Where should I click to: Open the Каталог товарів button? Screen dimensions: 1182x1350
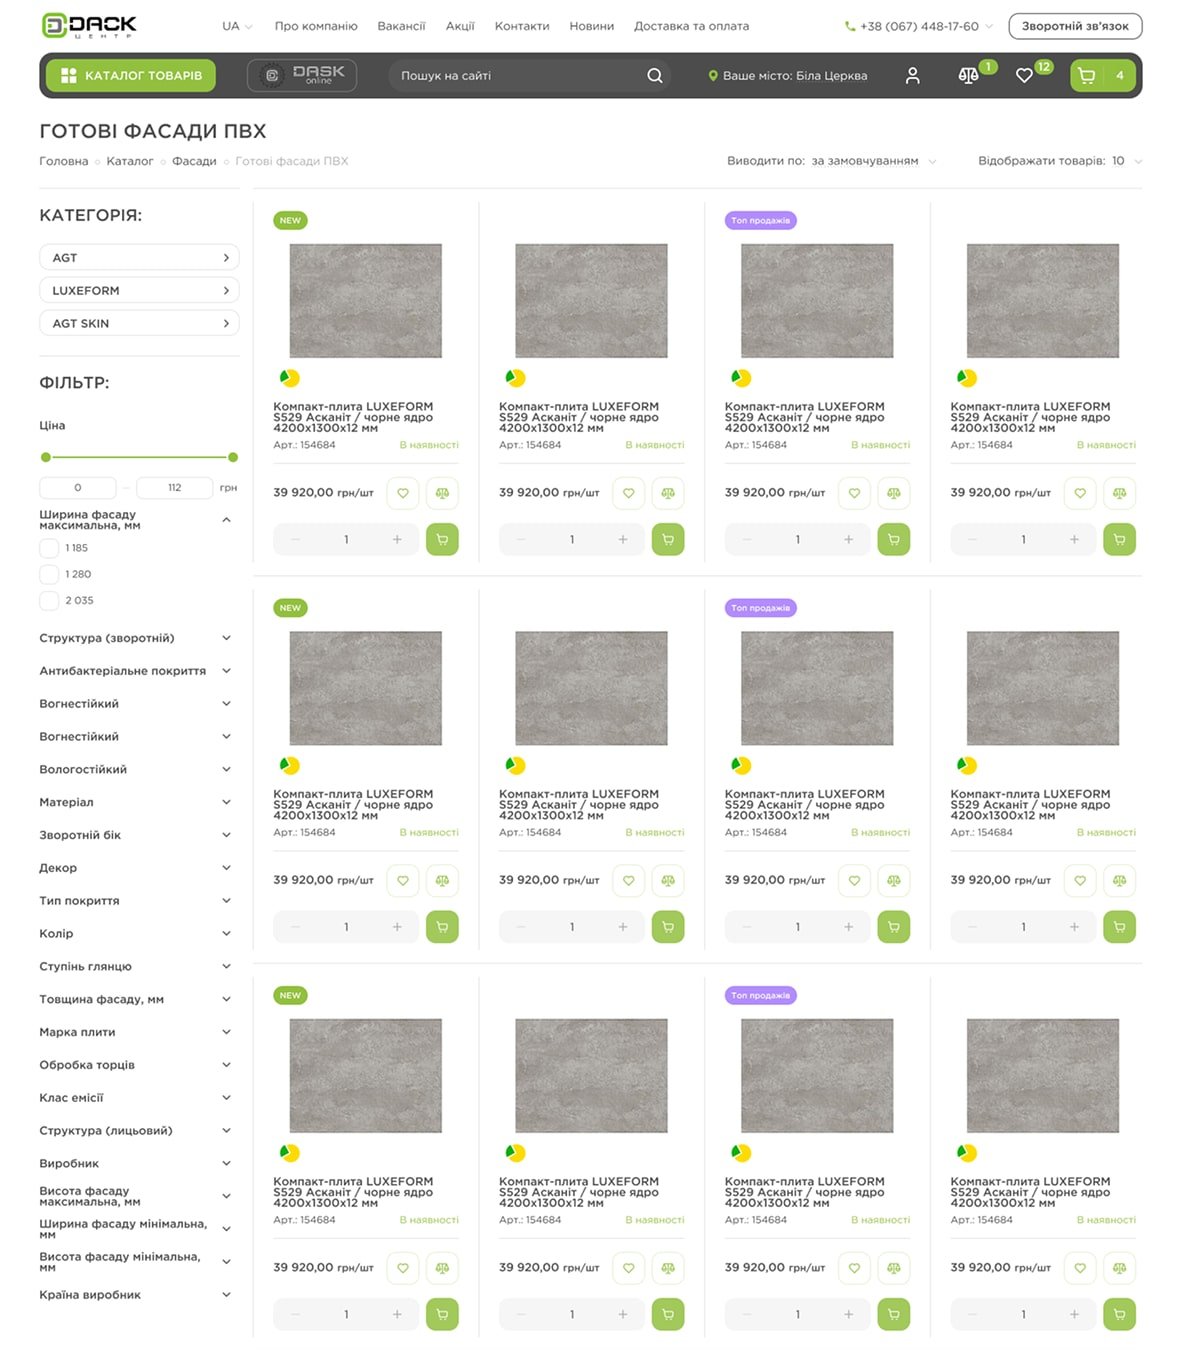132,76
